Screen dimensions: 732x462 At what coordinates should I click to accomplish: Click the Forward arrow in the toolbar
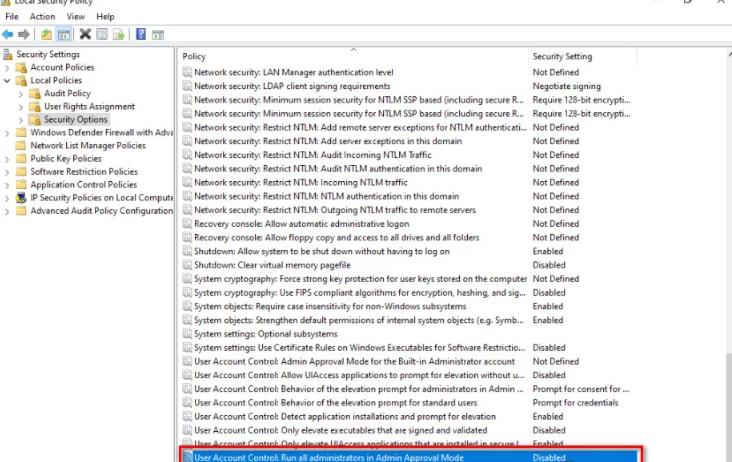pyautogui.click(x=24, y=34)
